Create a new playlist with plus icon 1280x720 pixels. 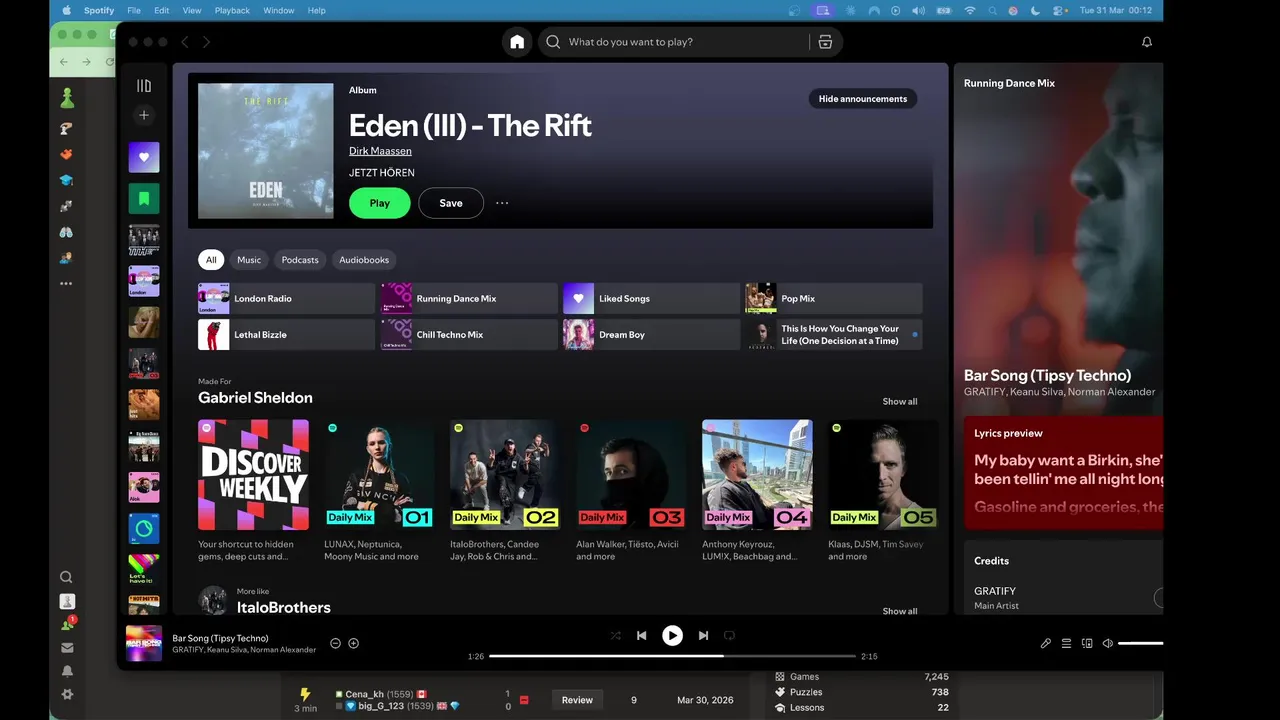(144, 115)
